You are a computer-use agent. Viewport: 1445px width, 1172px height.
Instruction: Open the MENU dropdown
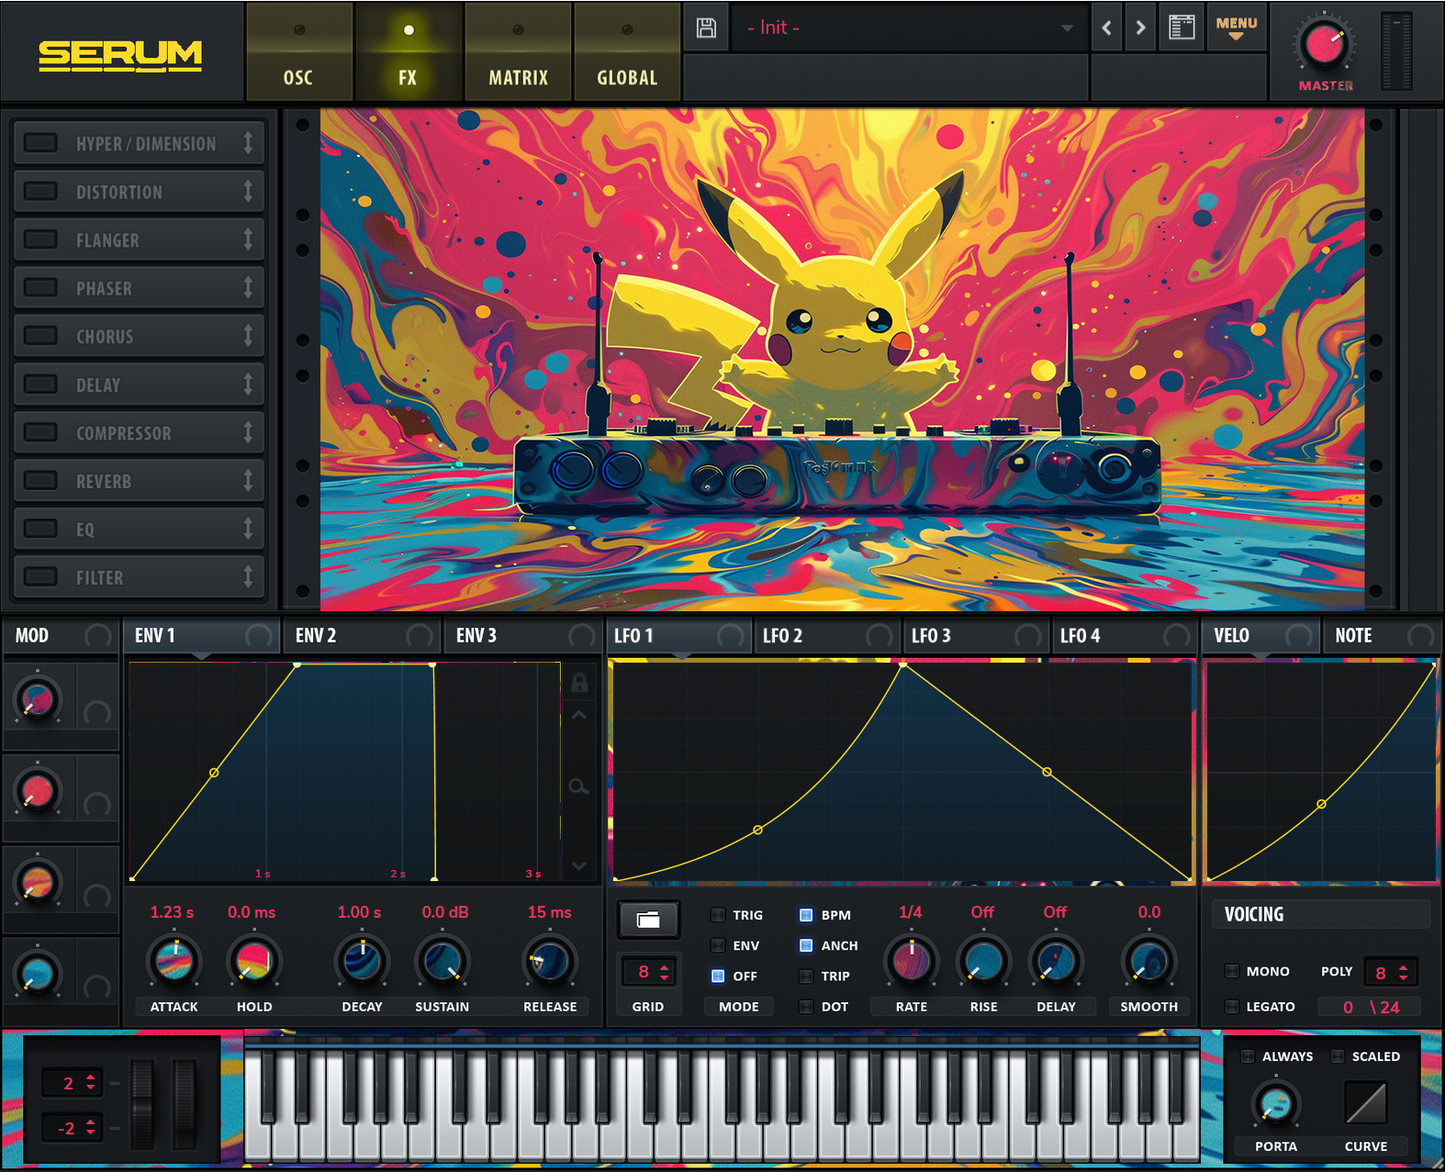(1236, 28)
